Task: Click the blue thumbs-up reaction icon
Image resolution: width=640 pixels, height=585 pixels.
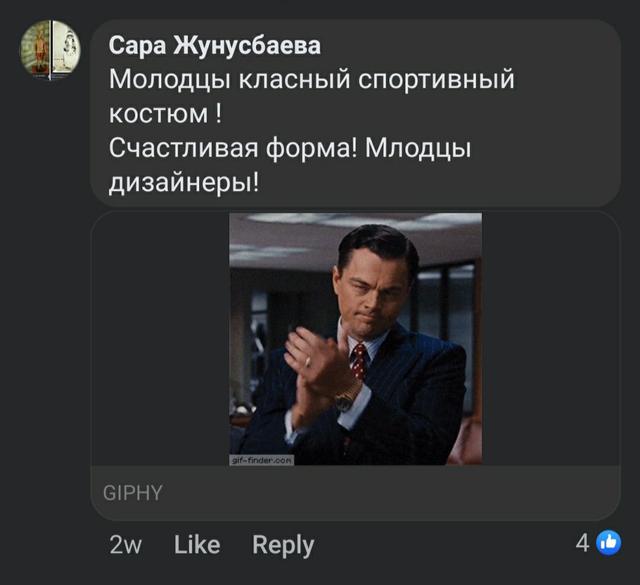Action: pyautogui.click(x=608, y=543)
